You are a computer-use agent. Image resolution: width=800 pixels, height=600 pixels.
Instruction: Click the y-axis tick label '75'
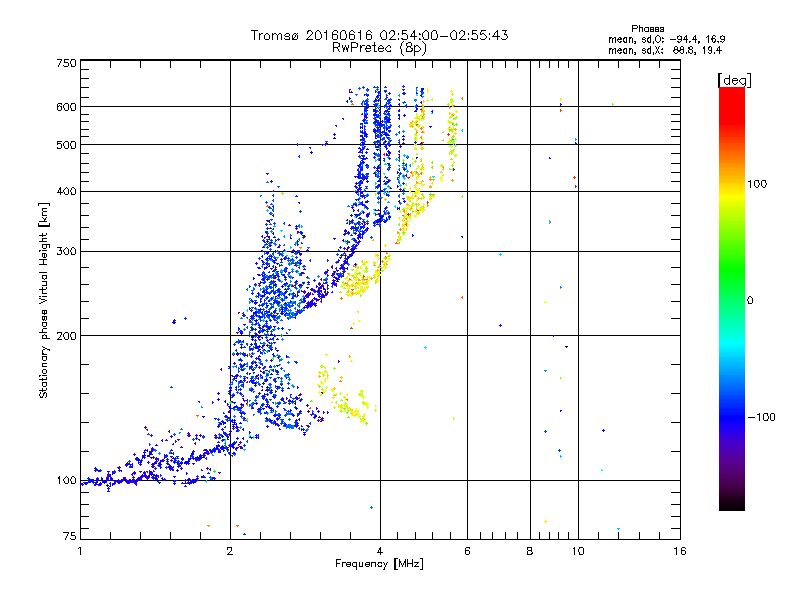70,536
